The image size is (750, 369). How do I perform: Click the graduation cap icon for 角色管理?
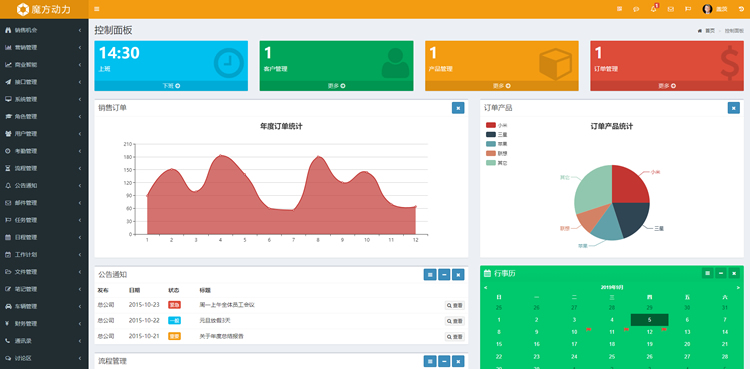pyautogui.click(x=8, y=116)
